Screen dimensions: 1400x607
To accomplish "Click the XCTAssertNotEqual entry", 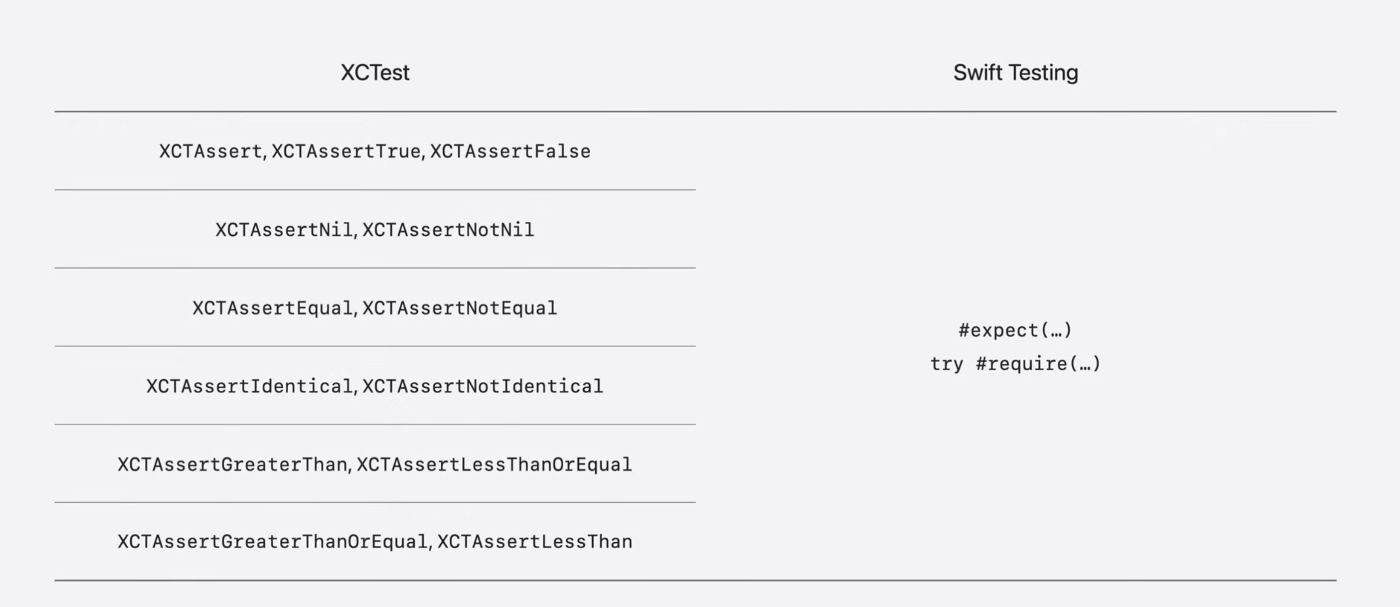I will click(459, 308).
